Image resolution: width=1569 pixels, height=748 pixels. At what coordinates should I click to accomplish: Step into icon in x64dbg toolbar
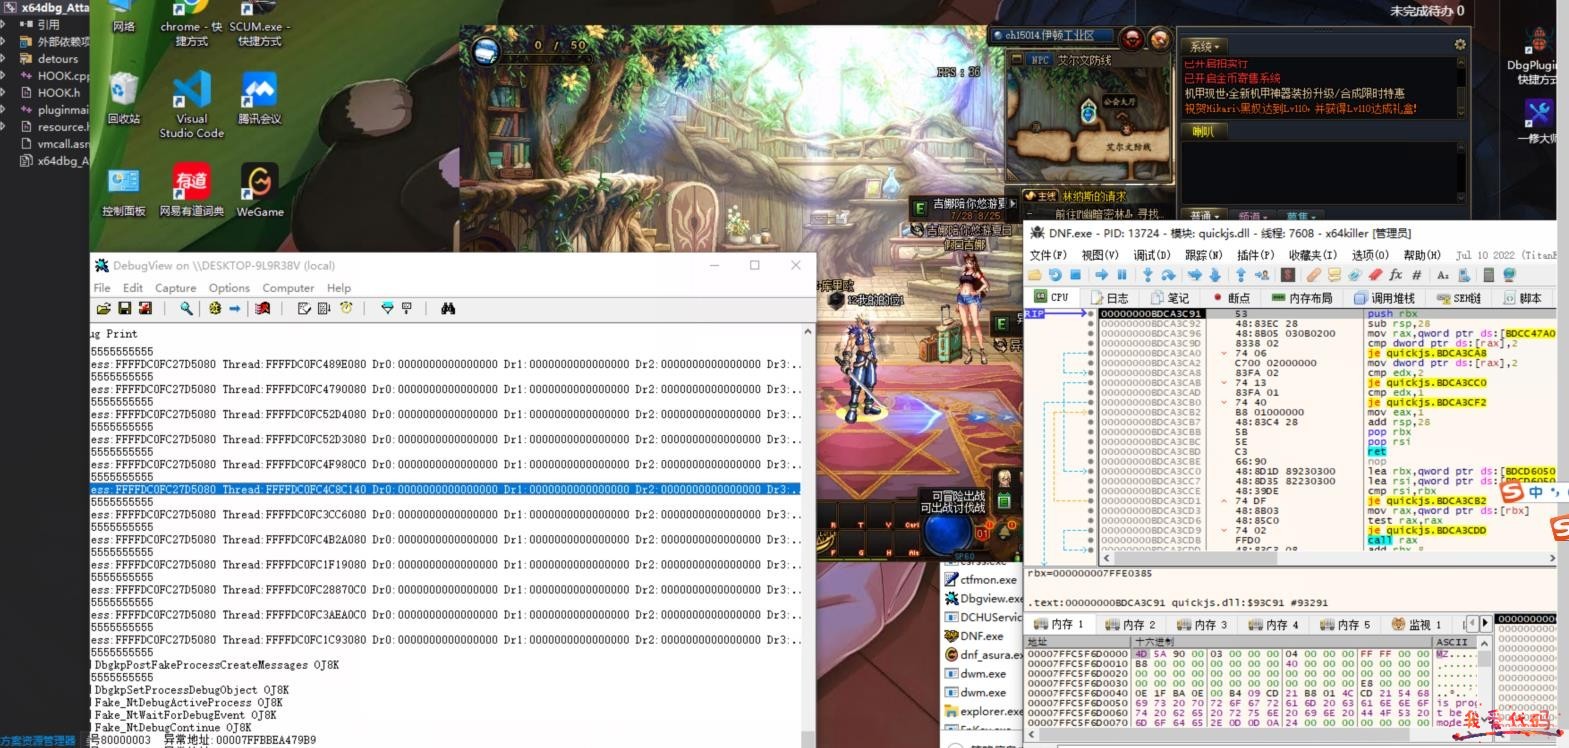coord(1148,275)
